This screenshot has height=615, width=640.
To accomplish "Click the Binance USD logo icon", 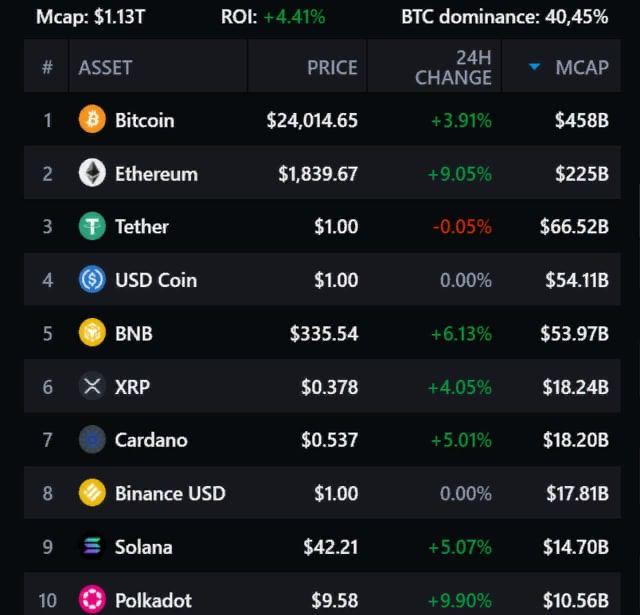I will pos(92,493).
